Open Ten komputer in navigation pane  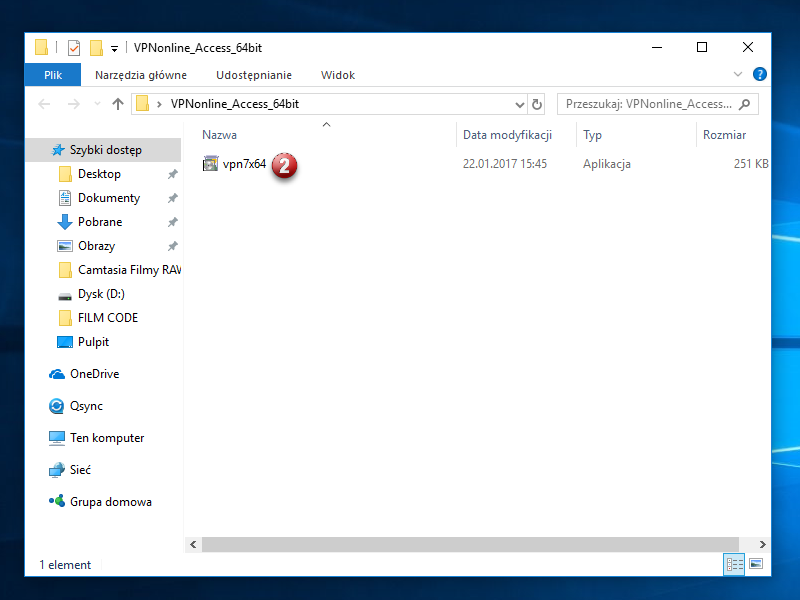point(107,438)
